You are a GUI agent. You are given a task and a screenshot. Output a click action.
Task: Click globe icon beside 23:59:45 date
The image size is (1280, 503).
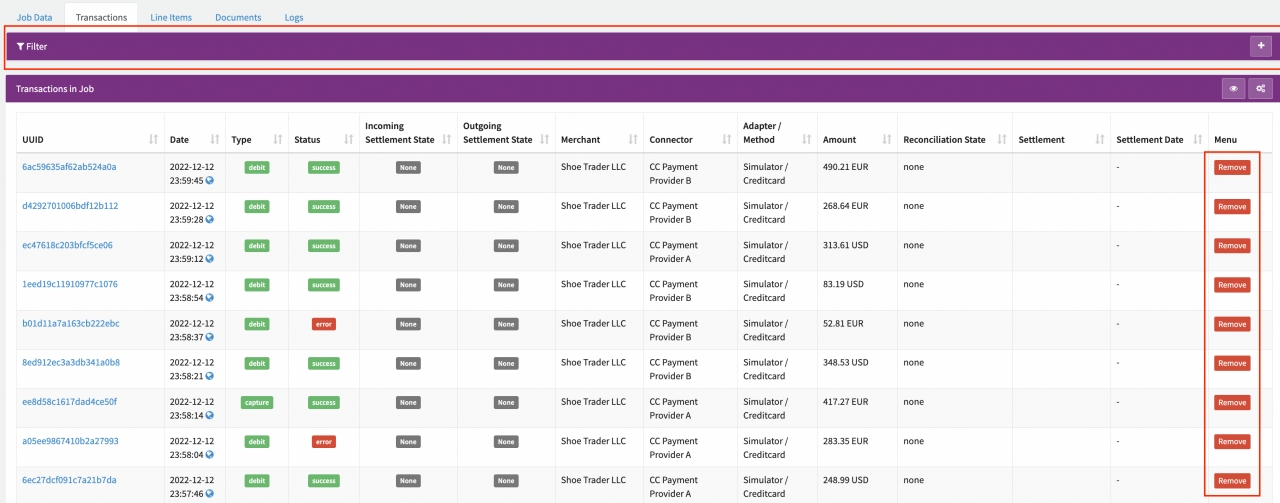tap(210, 181)
